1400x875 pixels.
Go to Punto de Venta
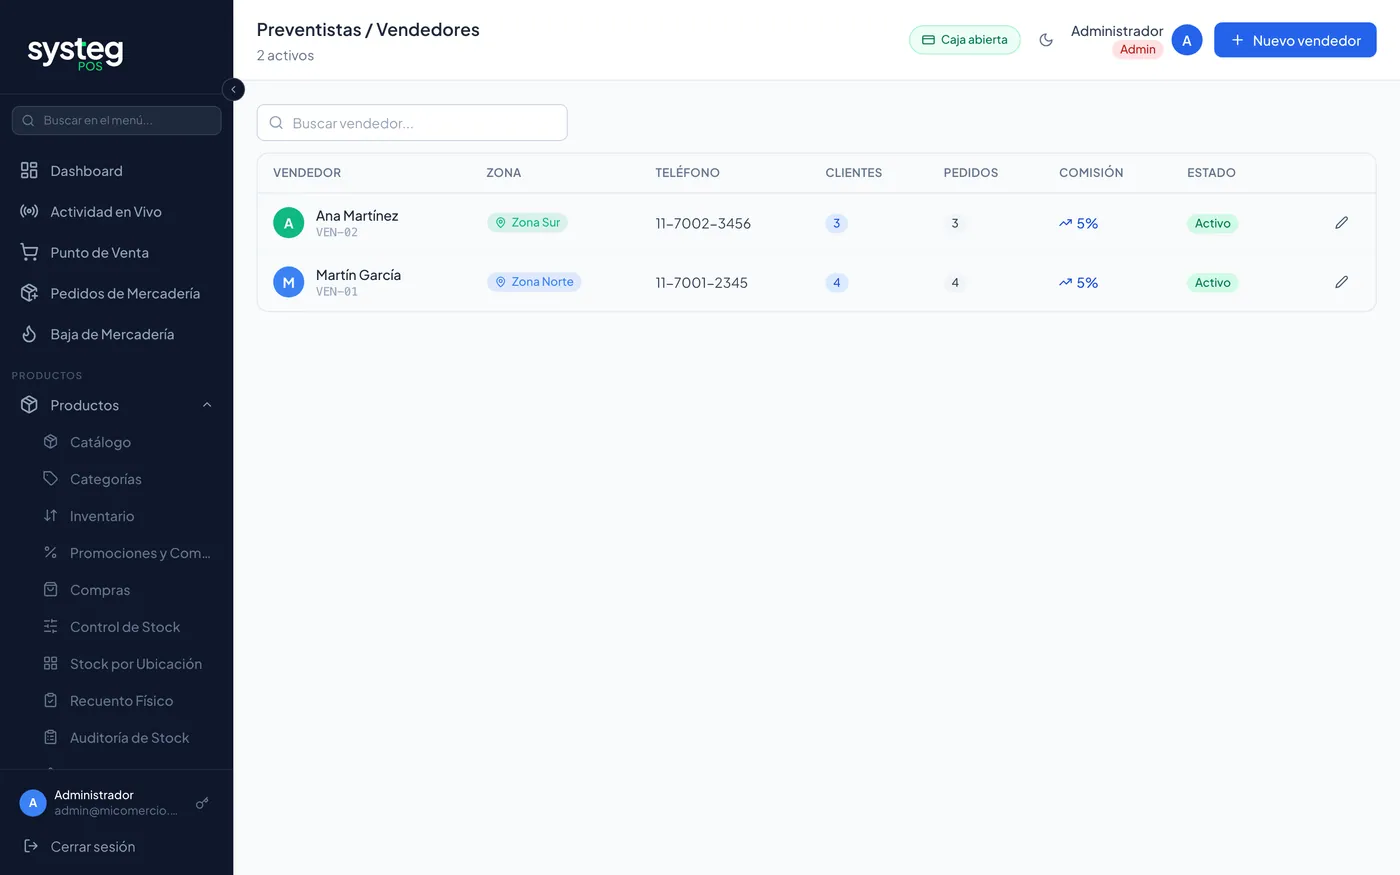click(x=116, y=253)
